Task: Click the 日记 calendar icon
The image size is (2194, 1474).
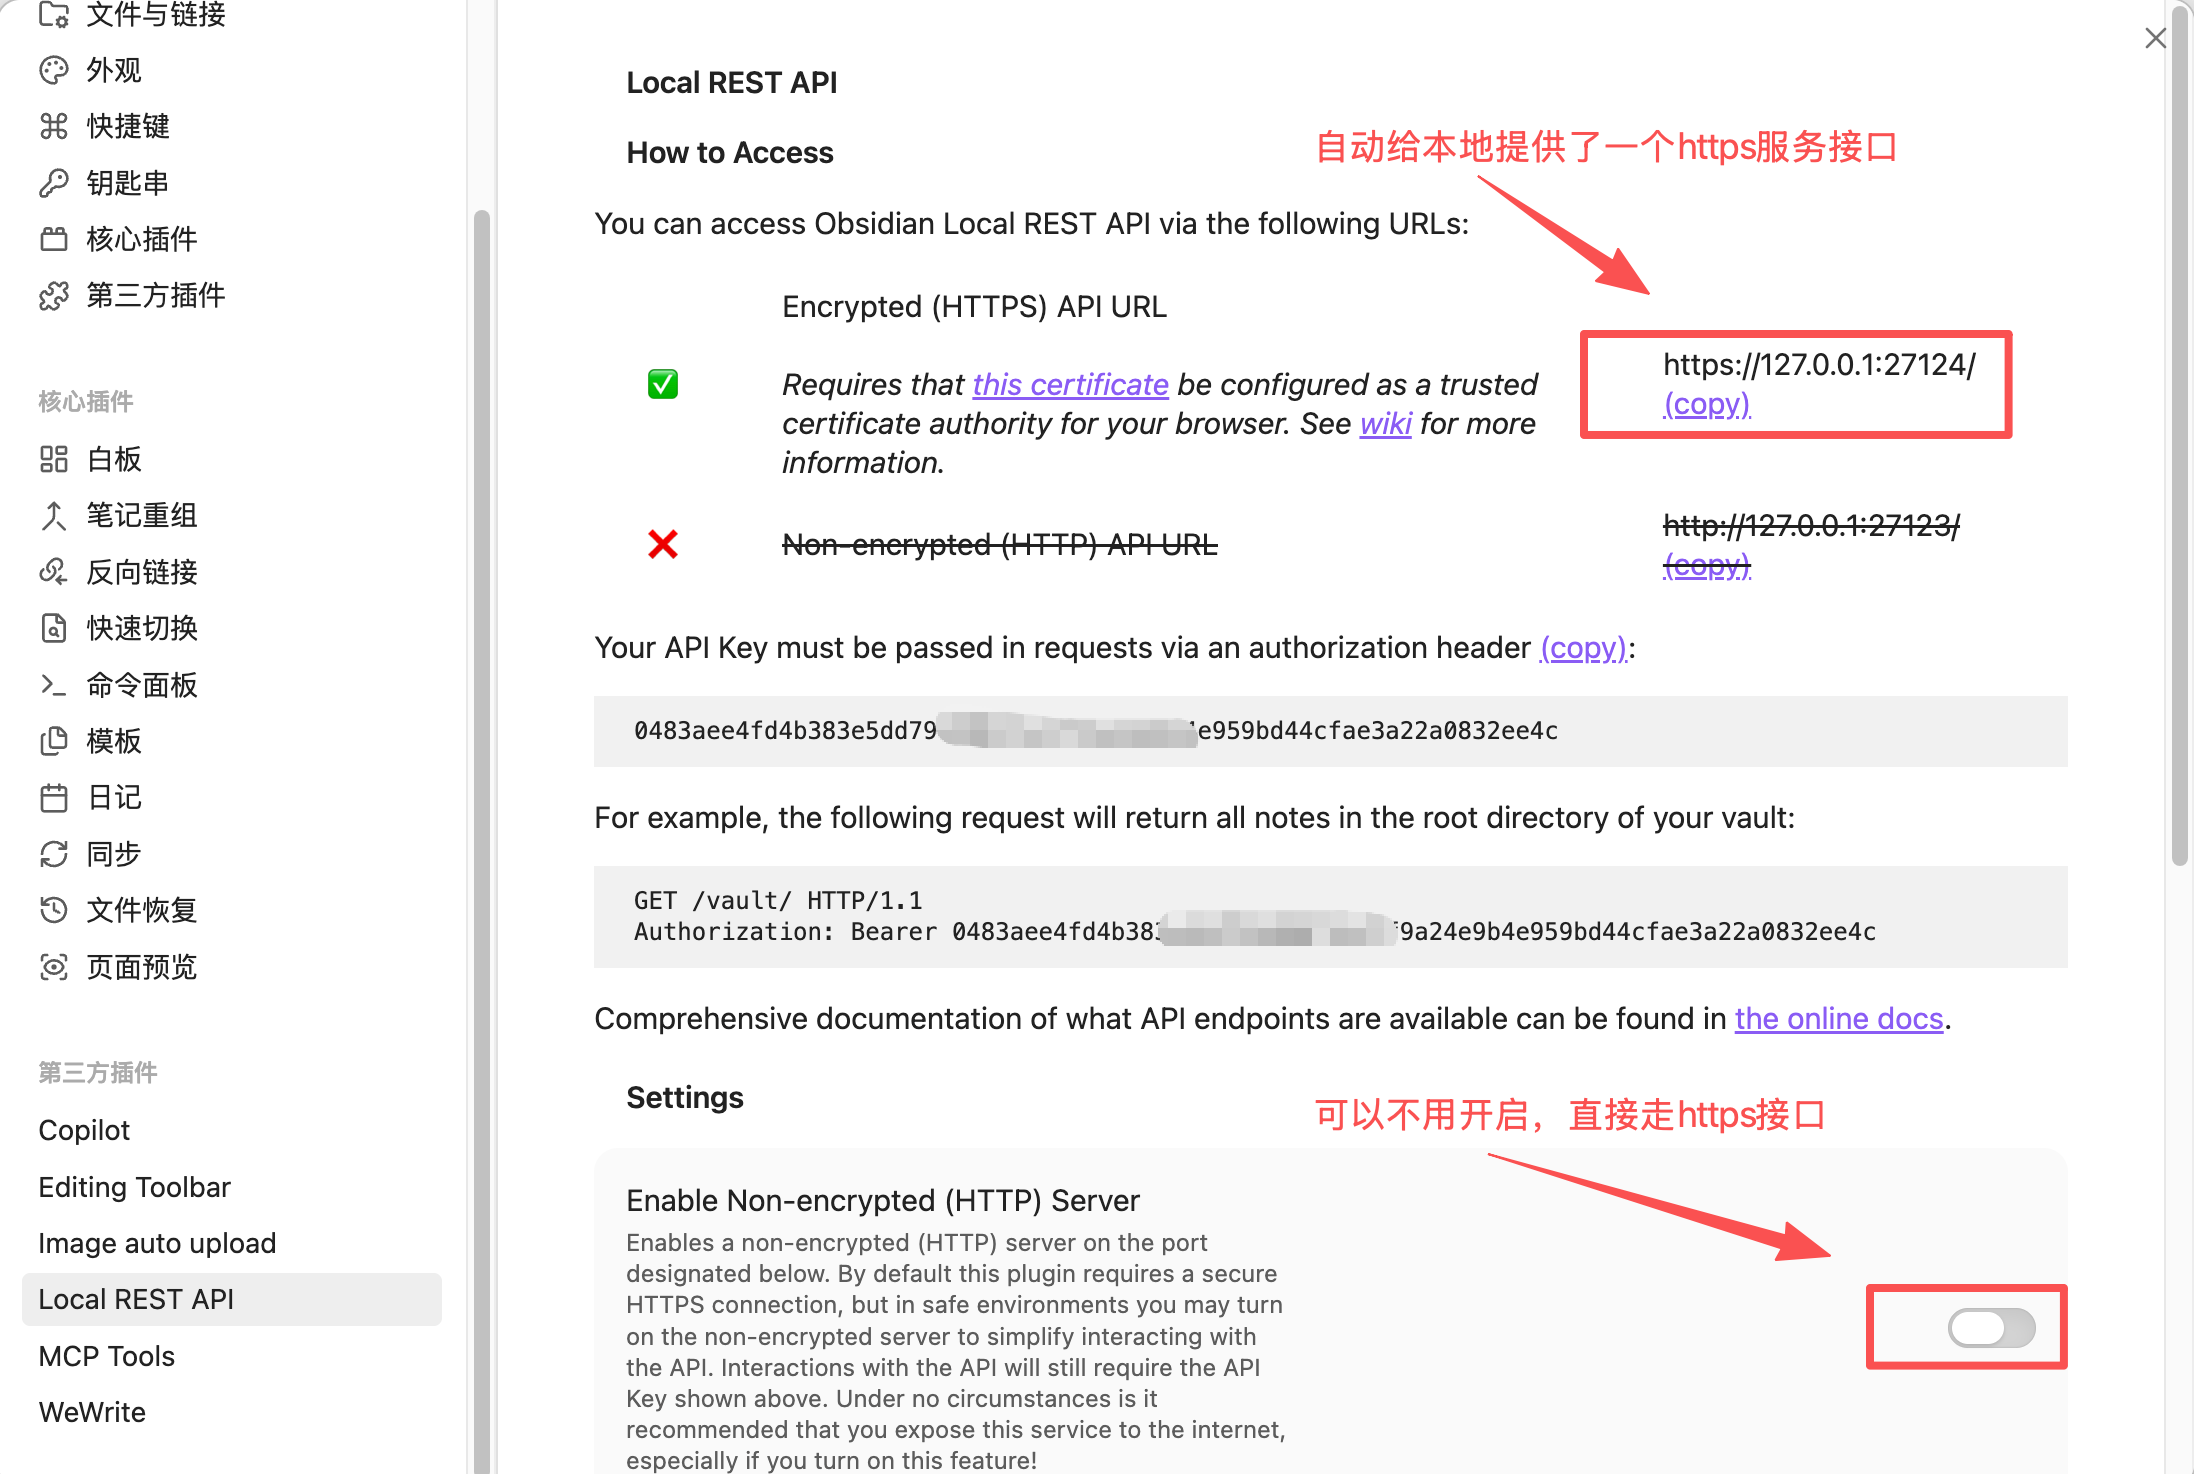Action: (x=54, y=797)
